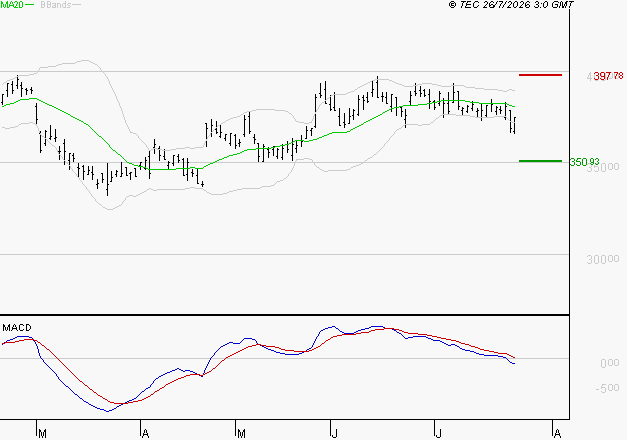Click the TEC copyright timestamp text

tap(511, 5)
